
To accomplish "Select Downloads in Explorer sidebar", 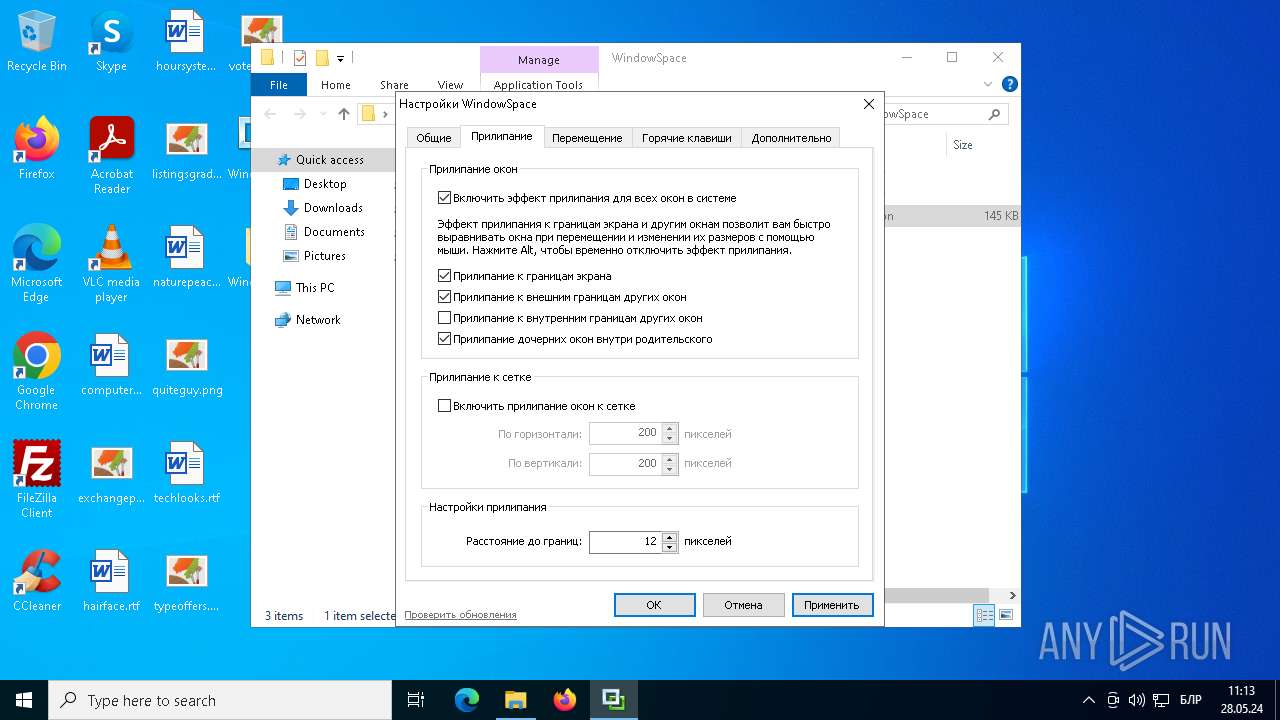I will (x=323, y=208).
